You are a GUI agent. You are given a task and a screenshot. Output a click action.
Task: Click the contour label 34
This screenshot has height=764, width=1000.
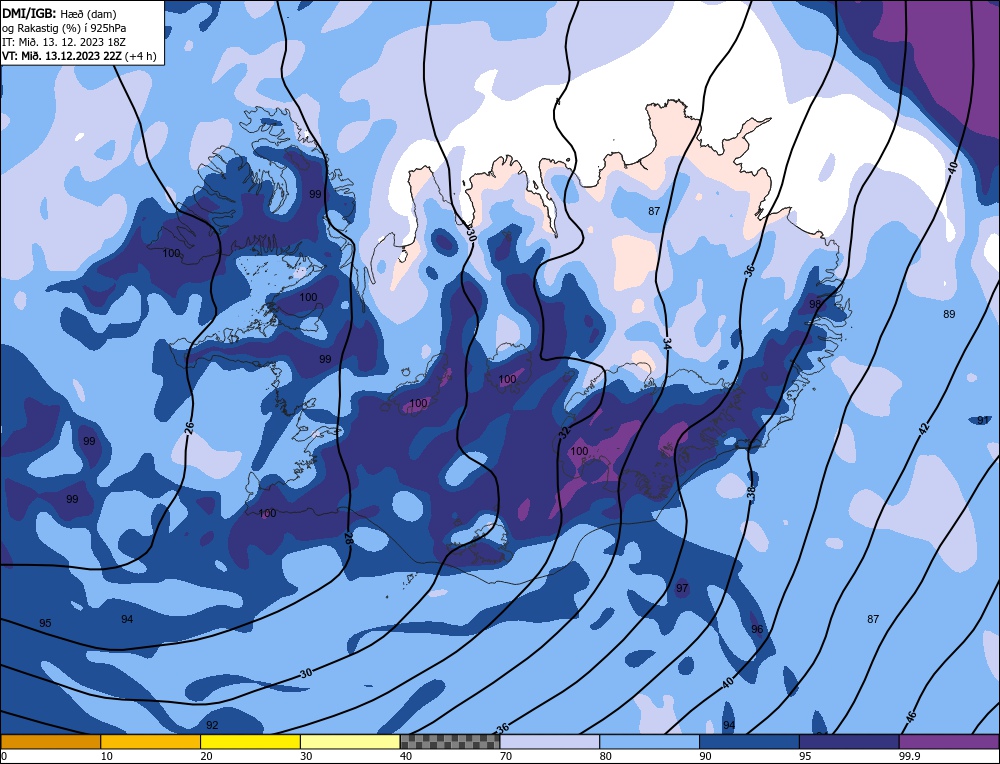[x=667, y=344]
